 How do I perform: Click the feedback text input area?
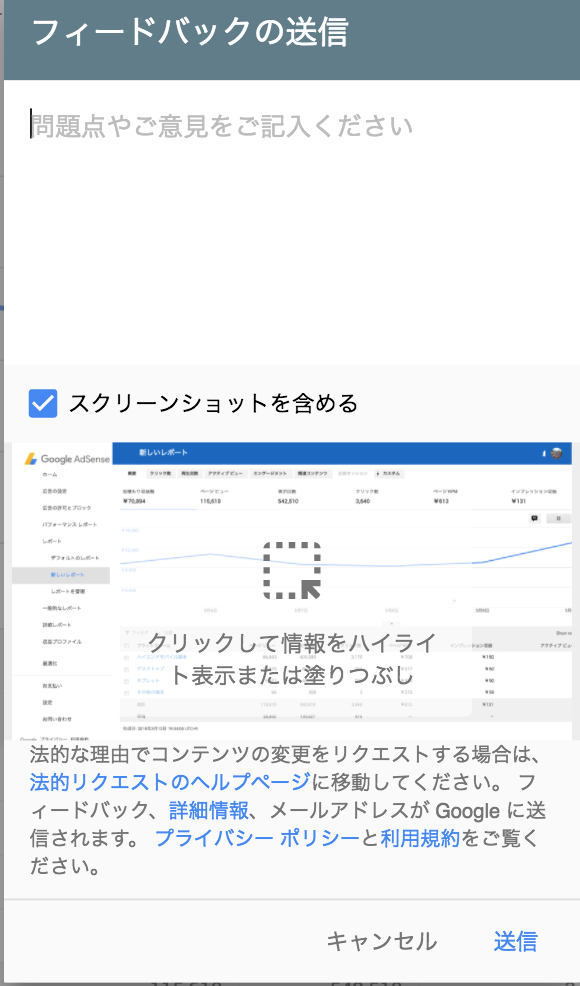tap(292, 220)
